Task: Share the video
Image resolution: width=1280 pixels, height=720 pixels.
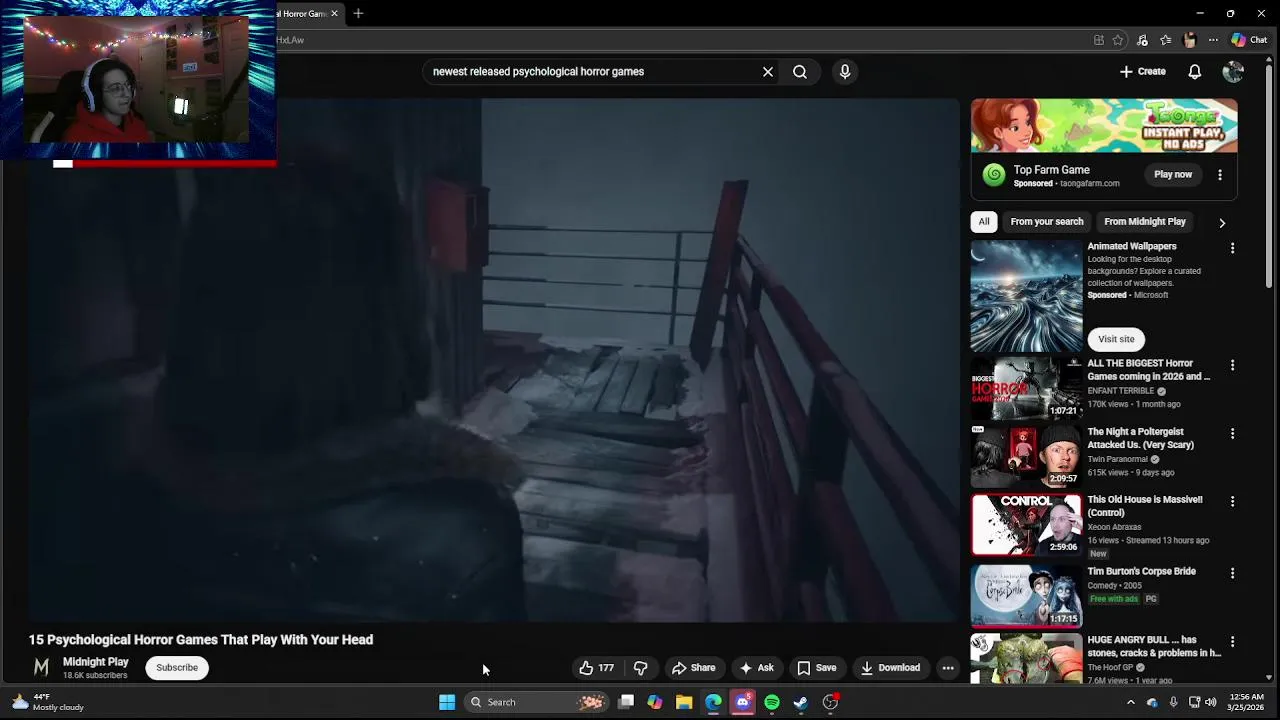Action: coord(694,668)
